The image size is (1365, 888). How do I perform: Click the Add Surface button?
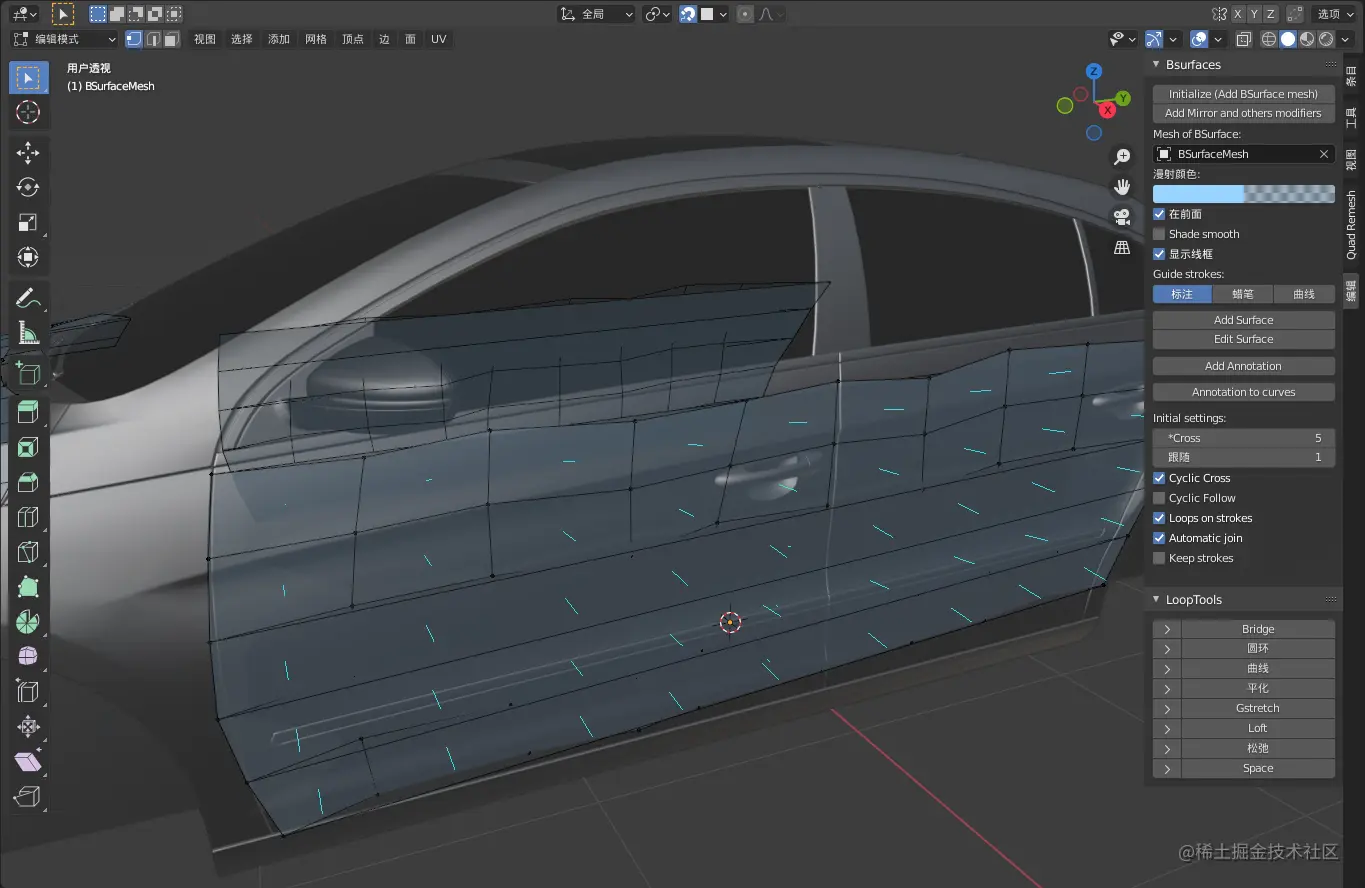tap(1243, 319)
